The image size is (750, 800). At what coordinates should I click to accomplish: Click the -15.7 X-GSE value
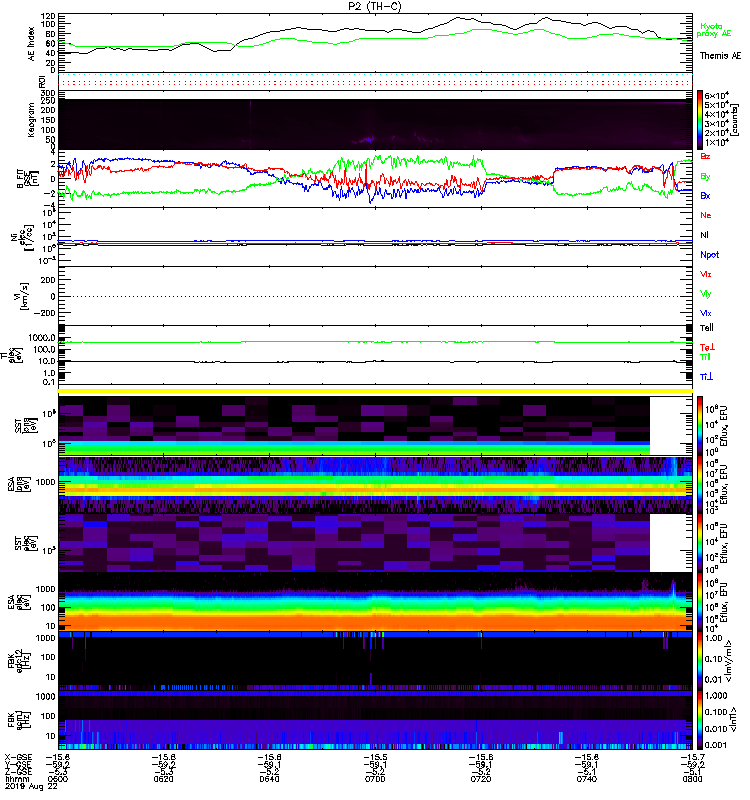[x=692, y=758]
